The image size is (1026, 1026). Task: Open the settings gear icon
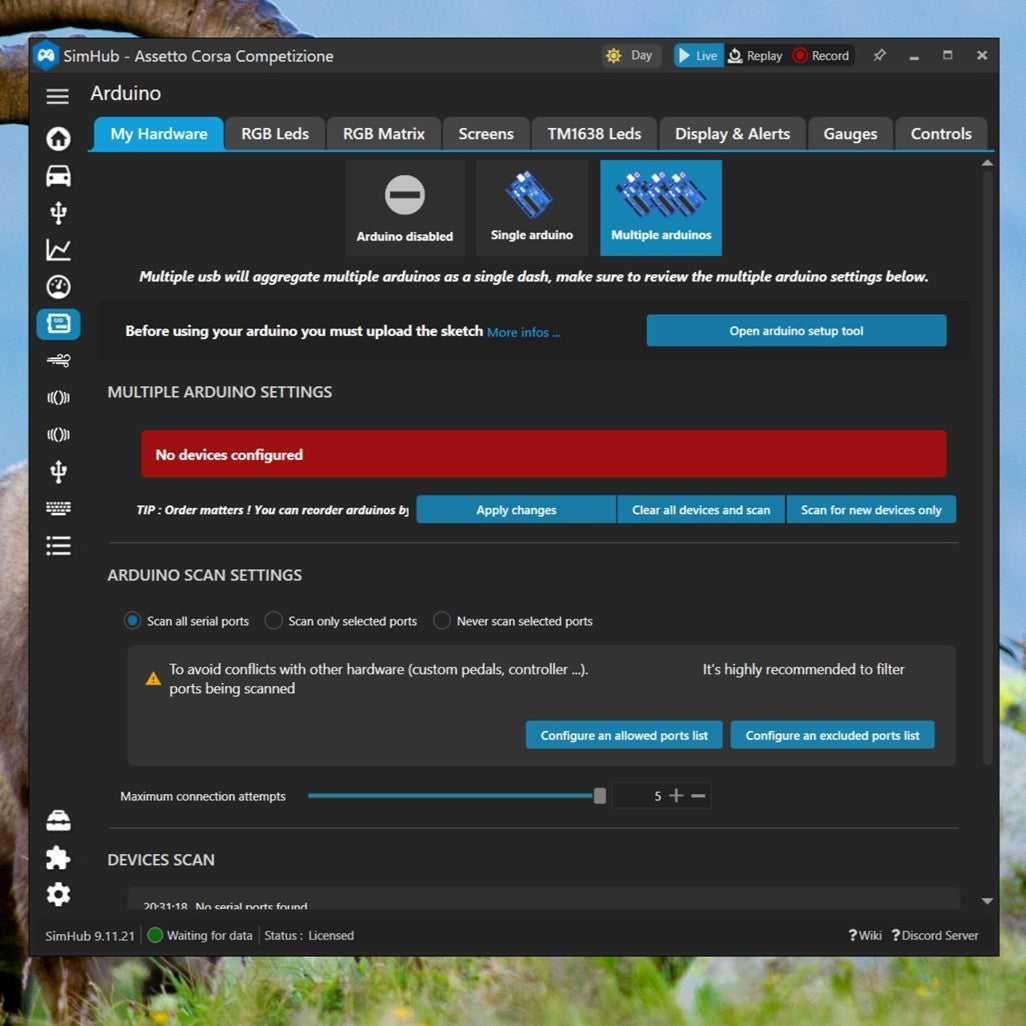(58, 894)
